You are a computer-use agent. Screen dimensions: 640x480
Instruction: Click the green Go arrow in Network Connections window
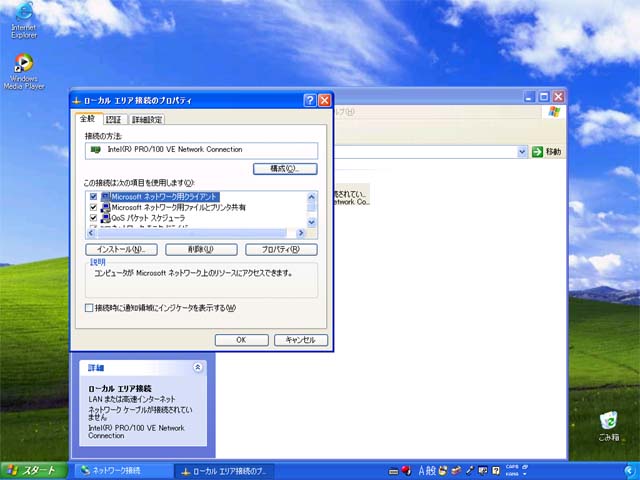537,152
